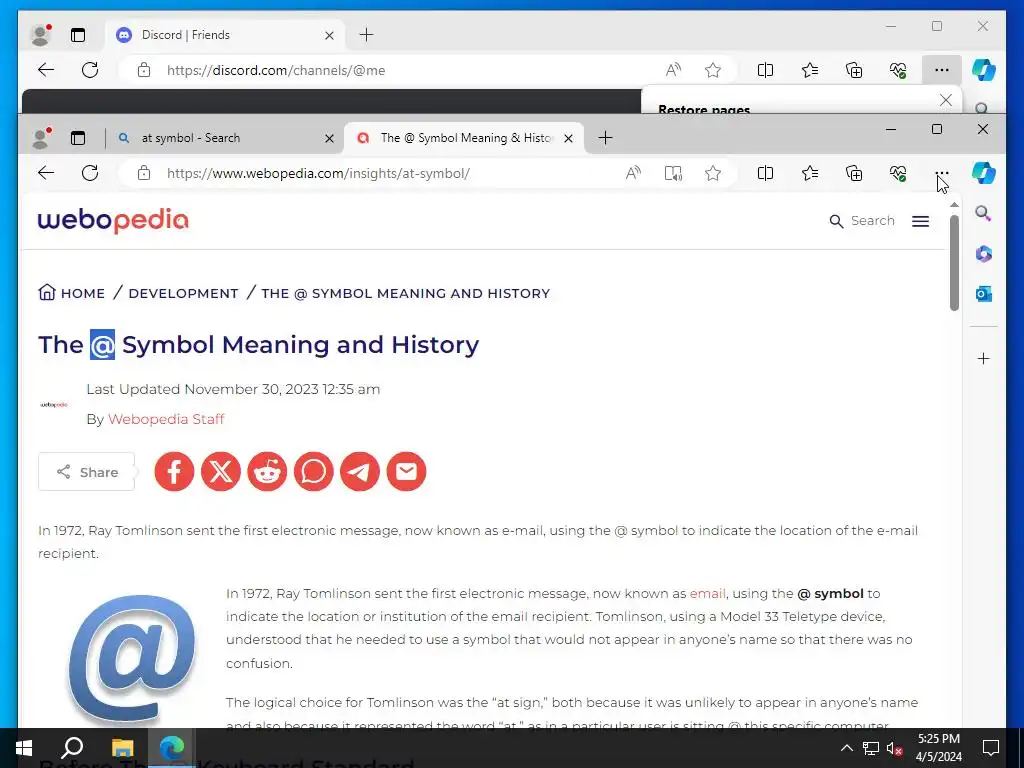
Task: Open profile icon in Webopedia window
Action: coord(41,138)
